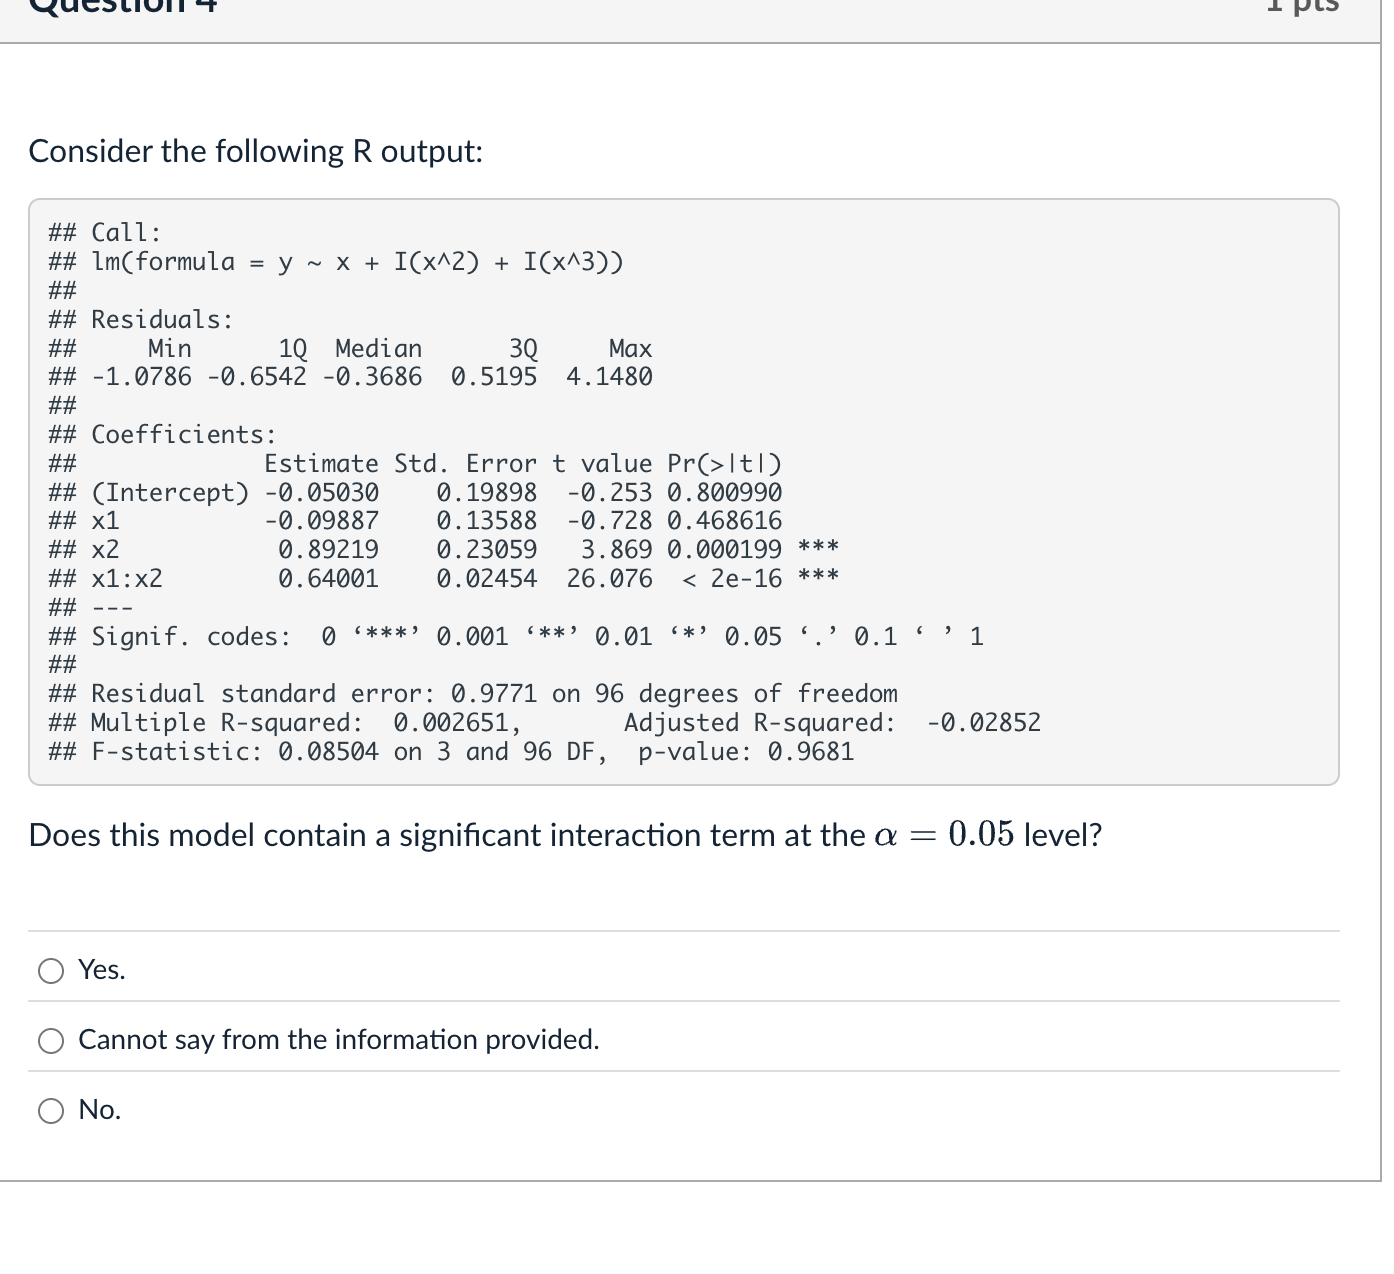
Task: Click the F-statistic line with p-value 0.9681
Action: click(x=452, y=752)
